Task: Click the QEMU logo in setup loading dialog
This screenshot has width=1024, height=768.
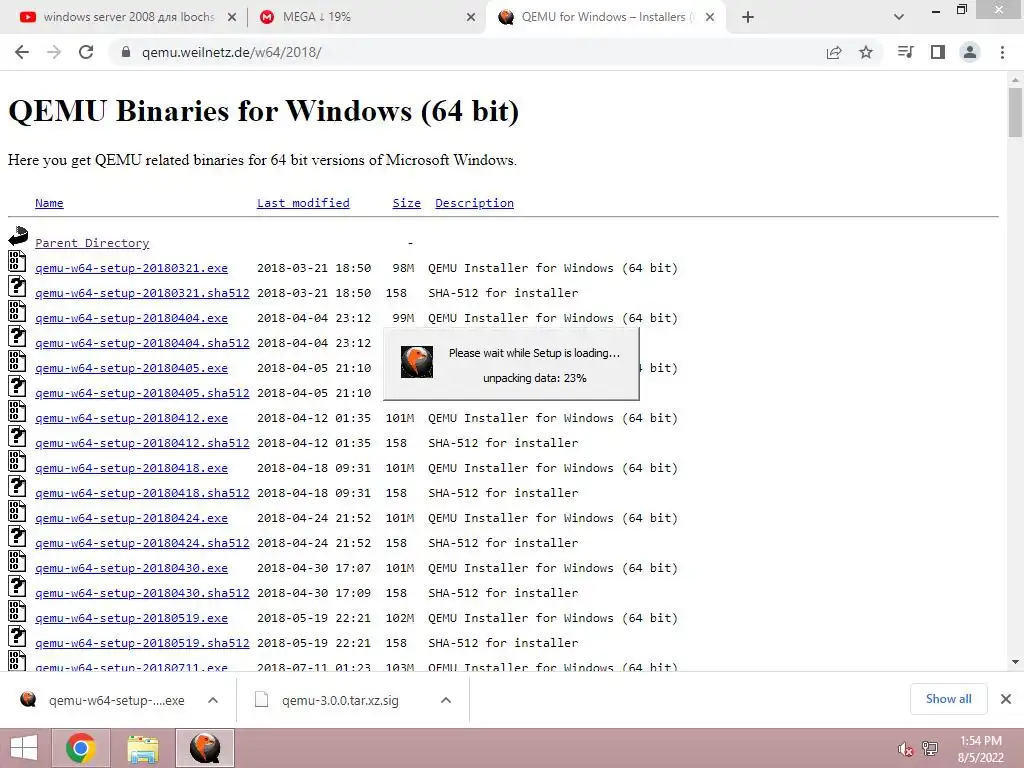Action: (x=417, y=362)
